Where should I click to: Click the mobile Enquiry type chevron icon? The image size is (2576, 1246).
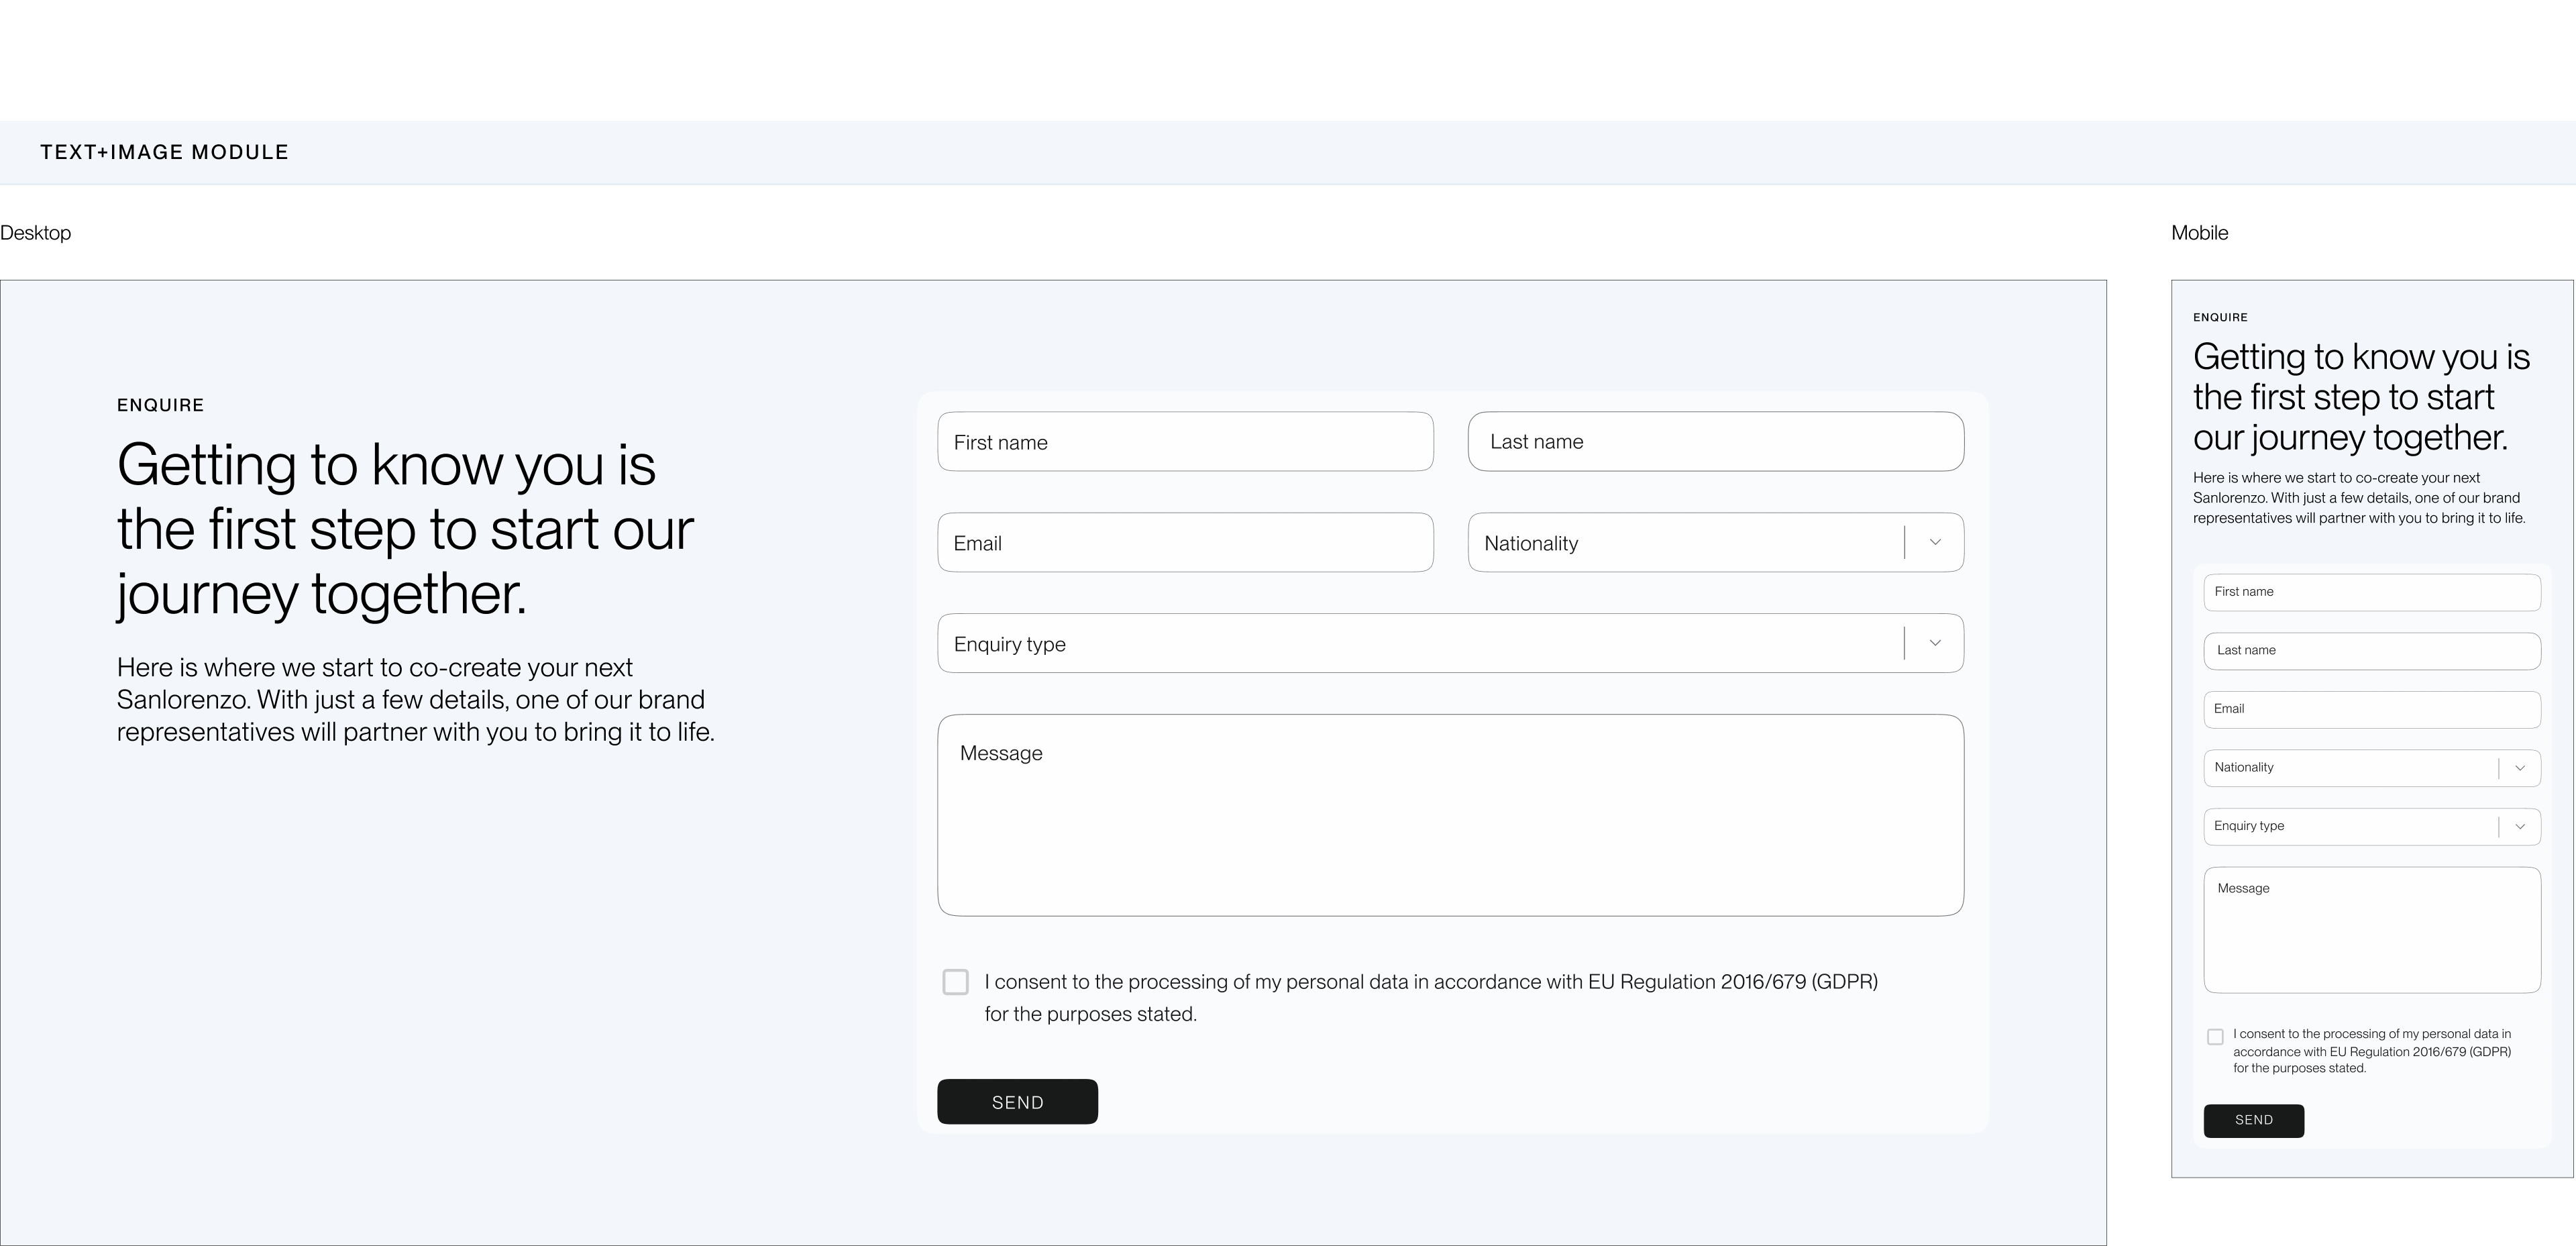2520,826
